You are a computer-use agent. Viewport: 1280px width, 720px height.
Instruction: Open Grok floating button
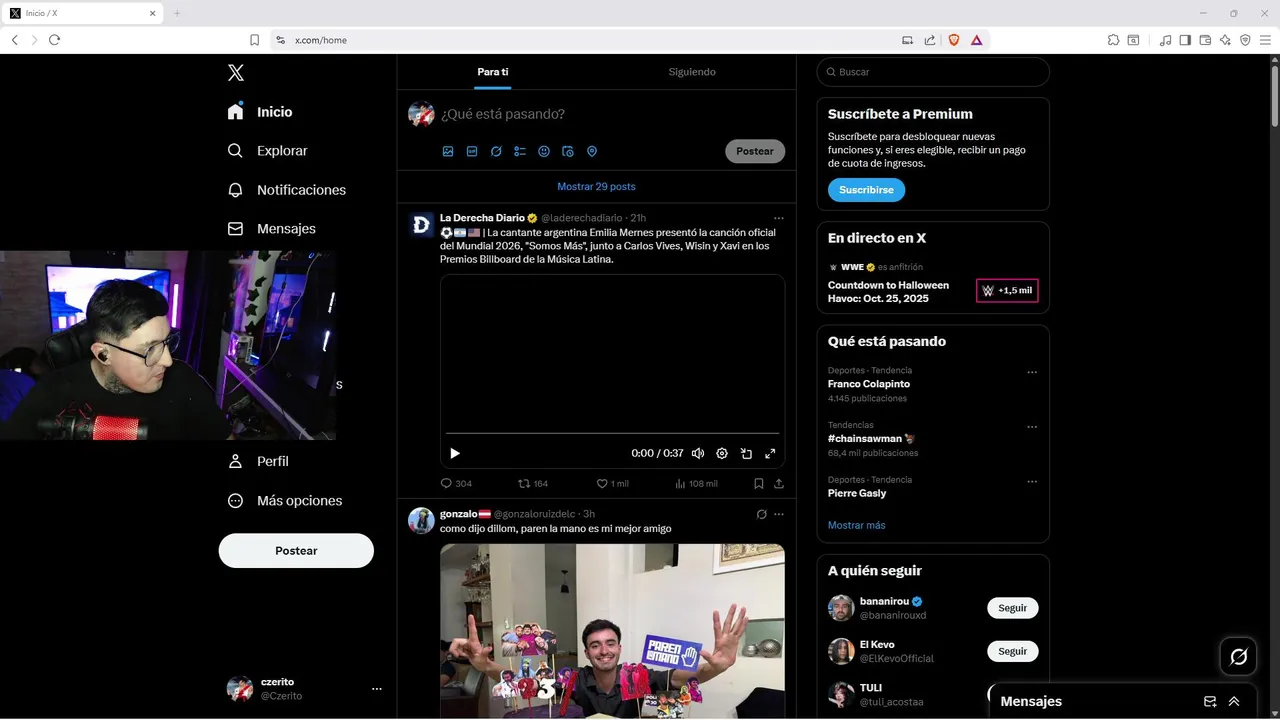click(x=1238, y=657)
